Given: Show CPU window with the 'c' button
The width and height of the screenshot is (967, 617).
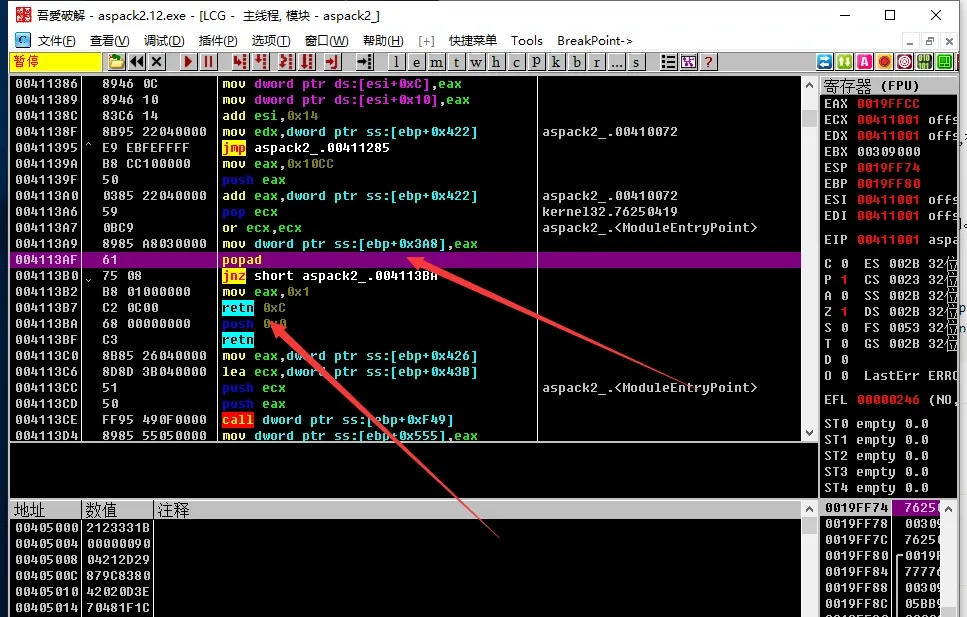Looking at the screenshot, I should 516,62.
